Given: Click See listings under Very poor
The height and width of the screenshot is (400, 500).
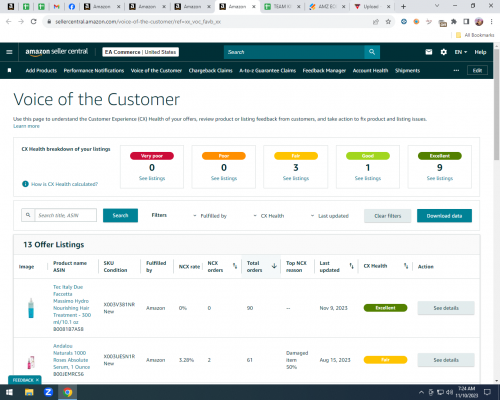Looking at the screenshot, I should pos(152,178).
